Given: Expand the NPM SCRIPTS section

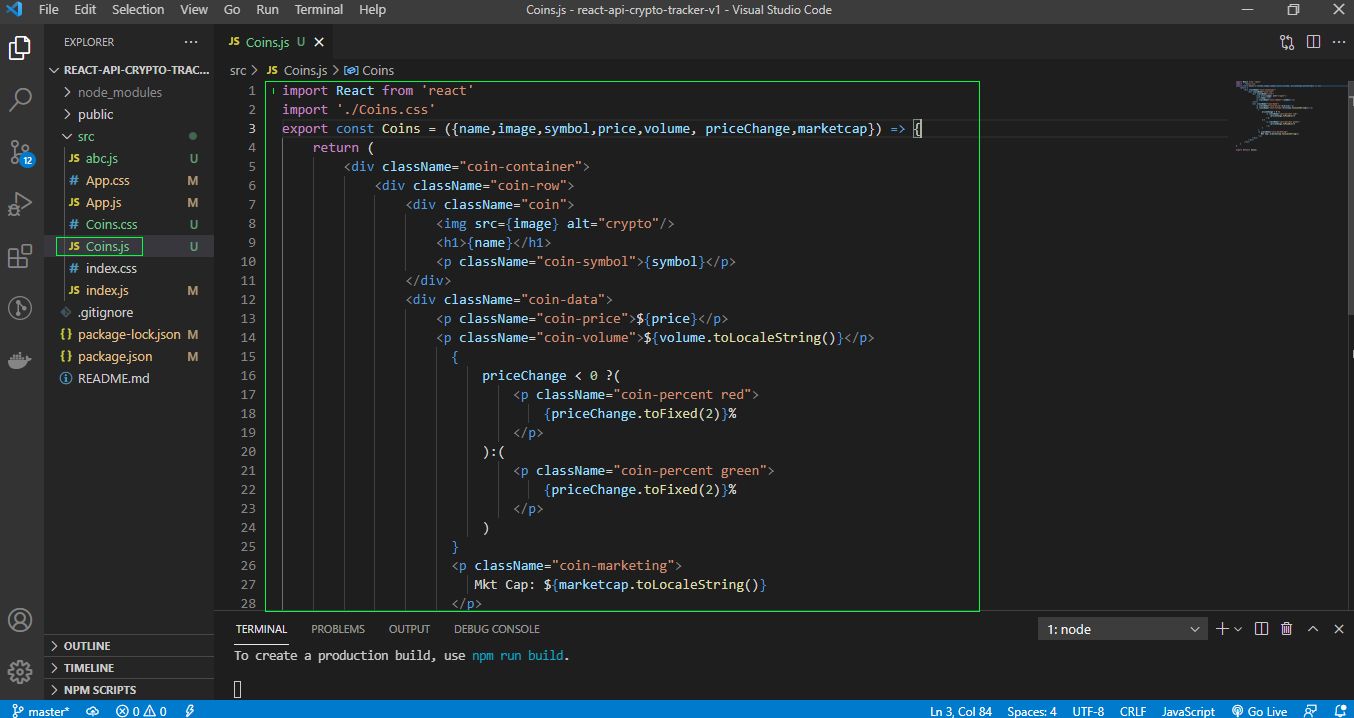Looking at the screenshot, I should pyautogui.click(x=130, y=690).
